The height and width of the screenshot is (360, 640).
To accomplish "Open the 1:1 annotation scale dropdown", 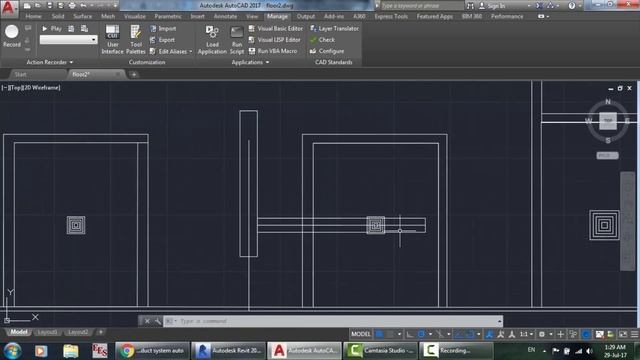I will click(x=526, y=334).
